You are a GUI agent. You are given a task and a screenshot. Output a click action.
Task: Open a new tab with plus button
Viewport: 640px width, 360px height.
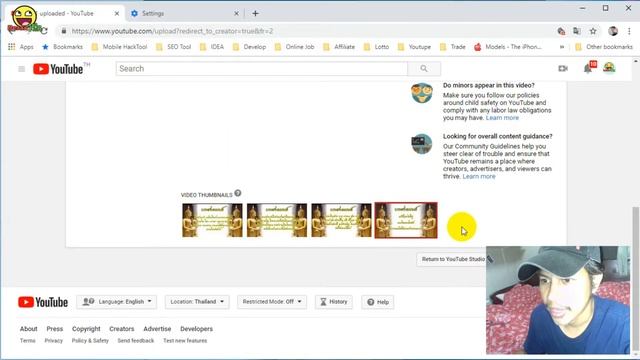(255, 13)
